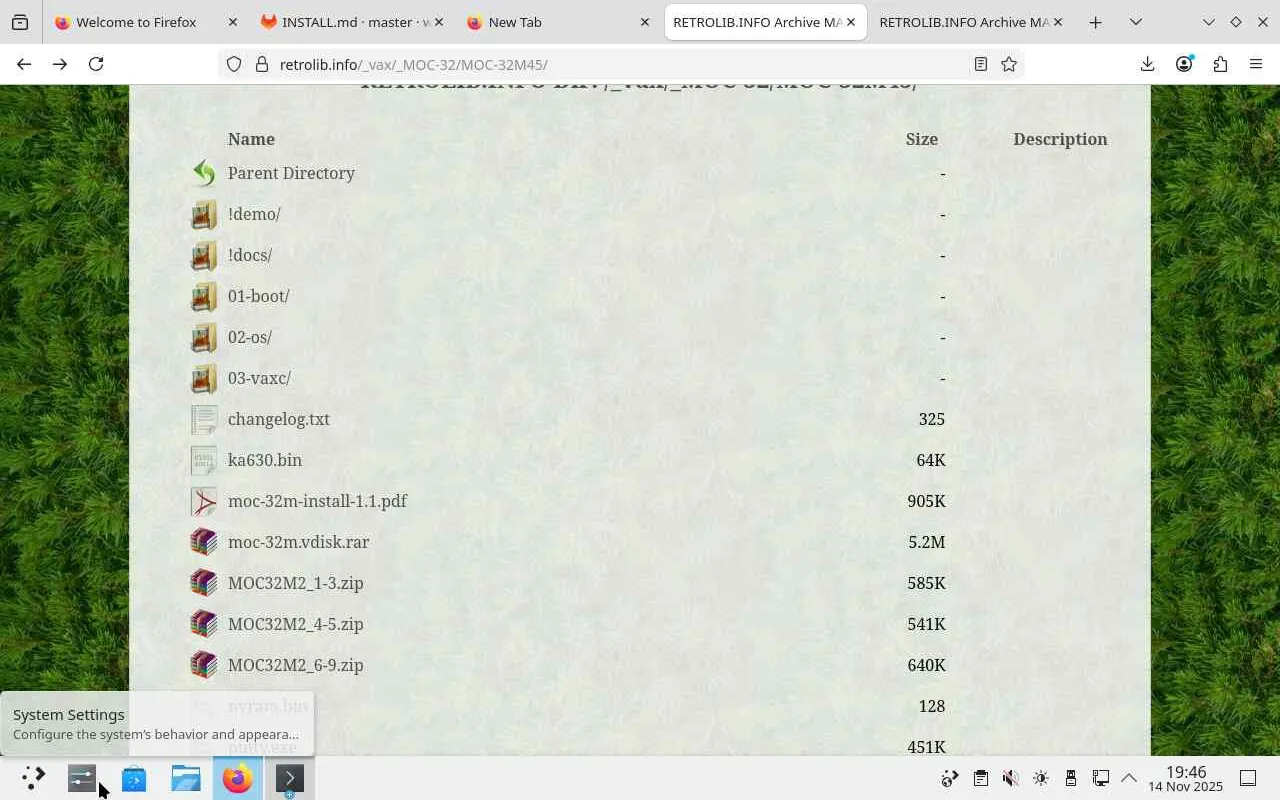The image size is (1280, 800).
Task: Click the folder icon beside !demo/
Action: (204, 214)
